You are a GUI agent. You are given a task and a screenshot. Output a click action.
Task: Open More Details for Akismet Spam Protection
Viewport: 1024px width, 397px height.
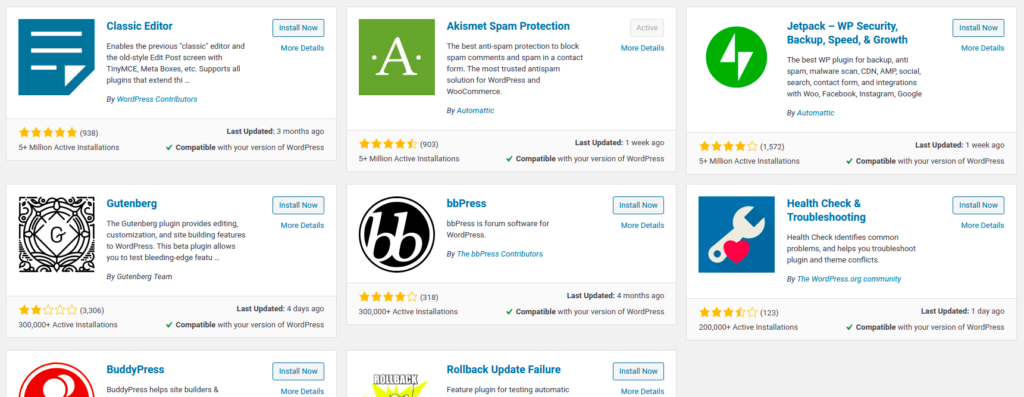tap(643, 48)
